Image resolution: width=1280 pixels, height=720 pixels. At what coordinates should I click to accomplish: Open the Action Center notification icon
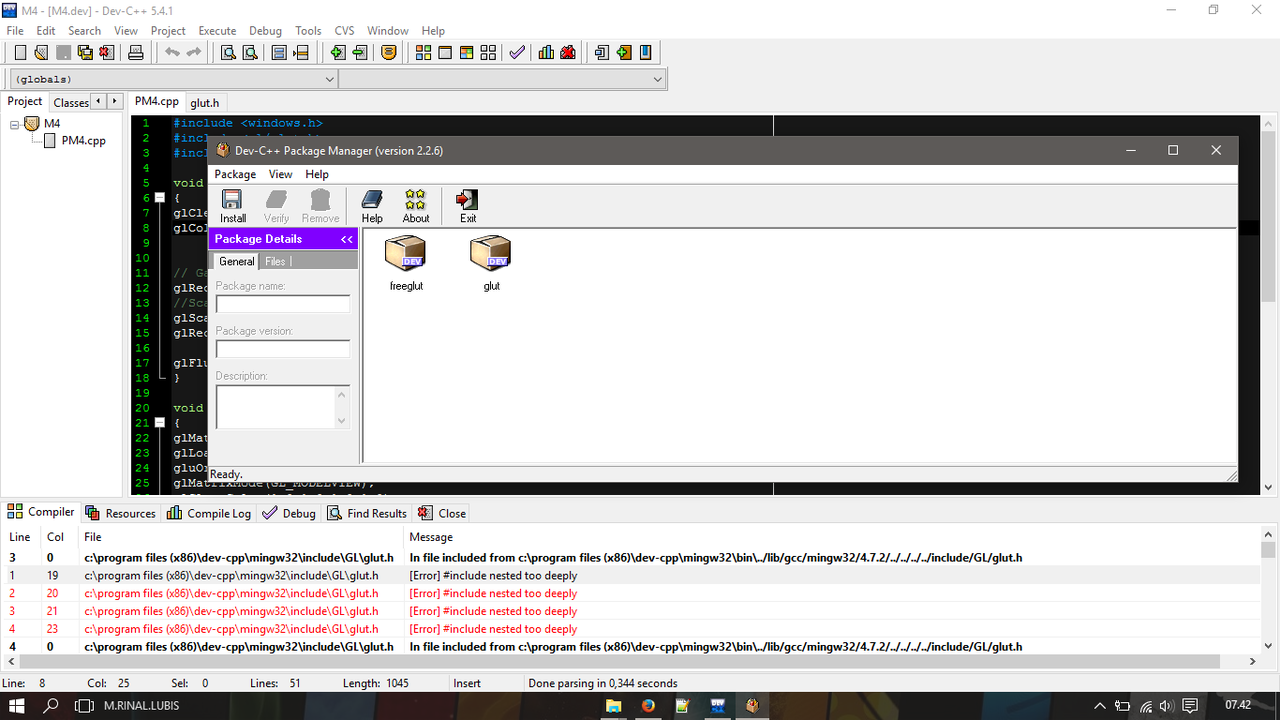pyautogui.click(x=1190, y=706)
